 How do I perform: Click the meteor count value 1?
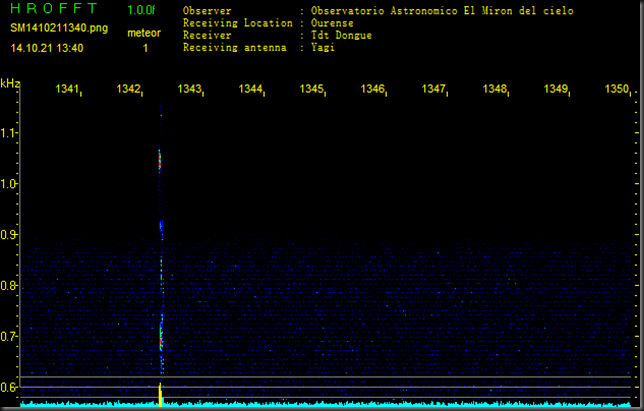coord(145,48)
